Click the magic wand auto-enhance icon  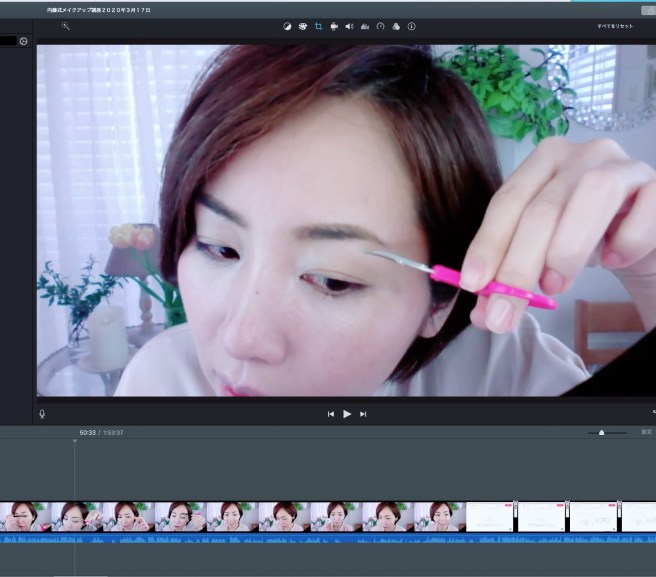click(66, 26)
